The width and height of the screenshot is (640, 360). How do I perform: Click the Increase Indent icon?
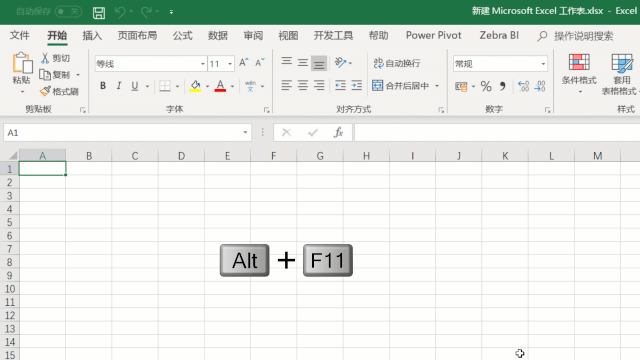coord(356,86)
